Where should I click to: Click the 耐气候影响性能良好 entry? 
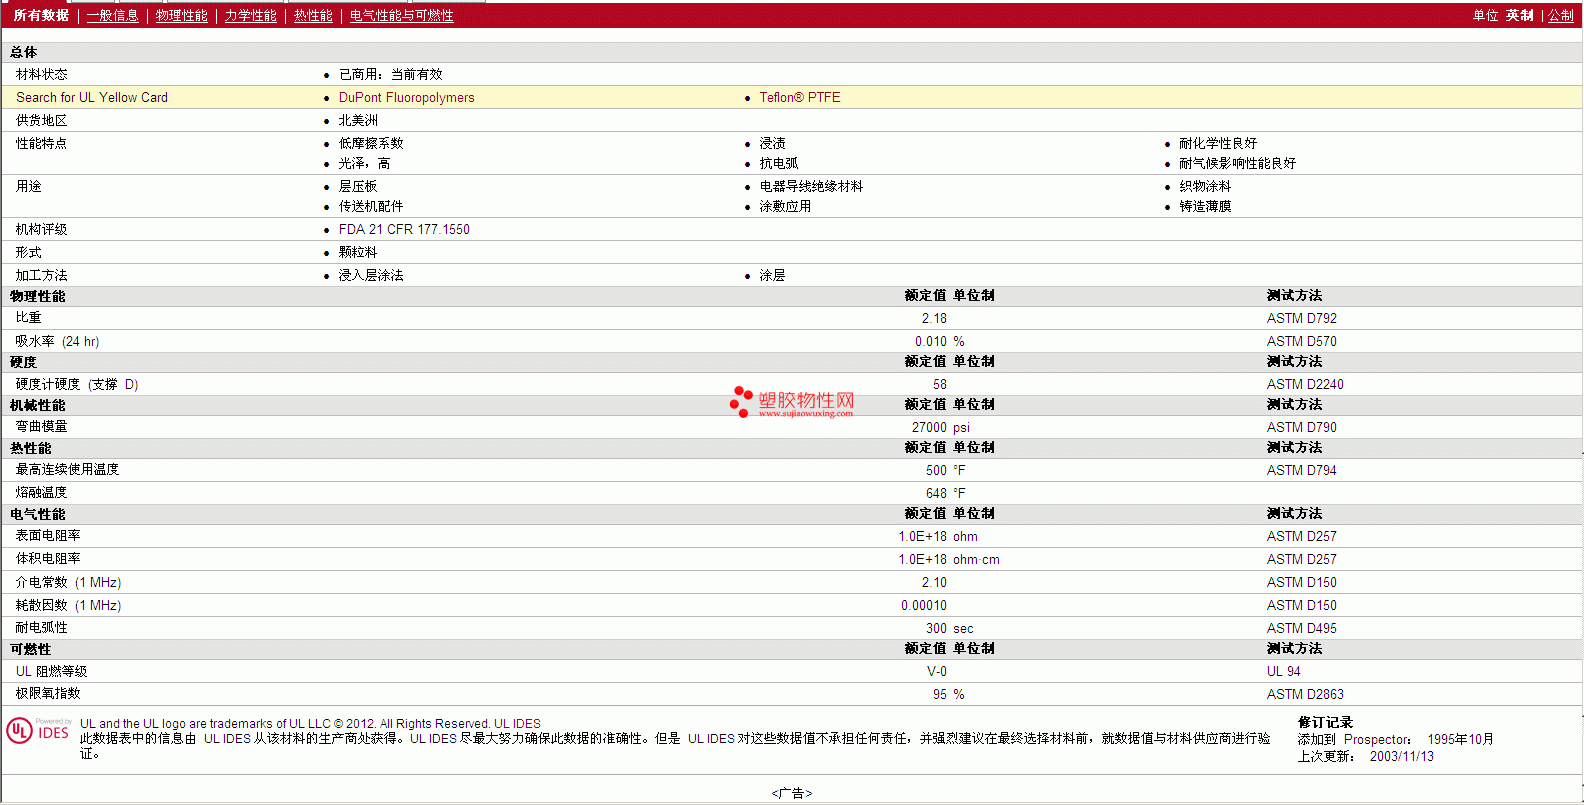click(1237, 164)
